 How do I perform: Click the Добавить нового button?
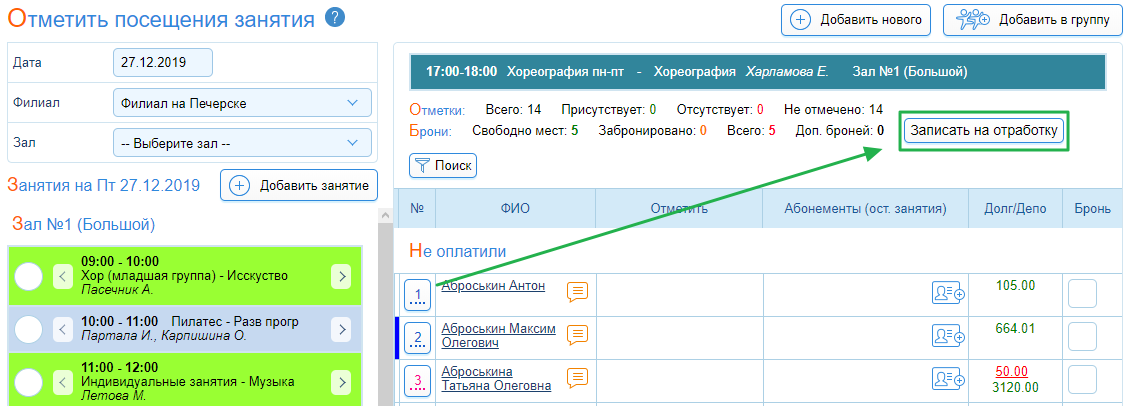(856, 20)
